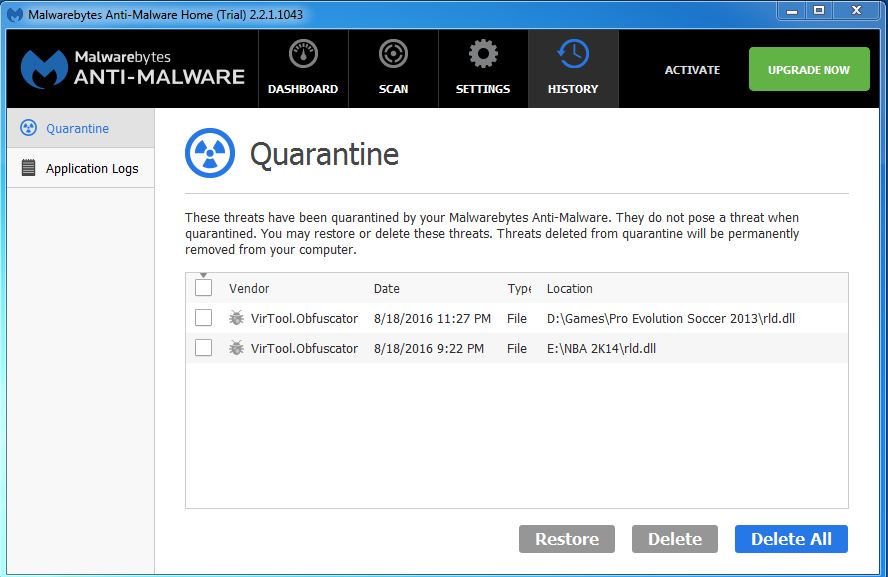Viewport: 888px width, 577px height.
Task: Click bug icon for Pro Evolution Soccer threat
Action: (236, 318)
